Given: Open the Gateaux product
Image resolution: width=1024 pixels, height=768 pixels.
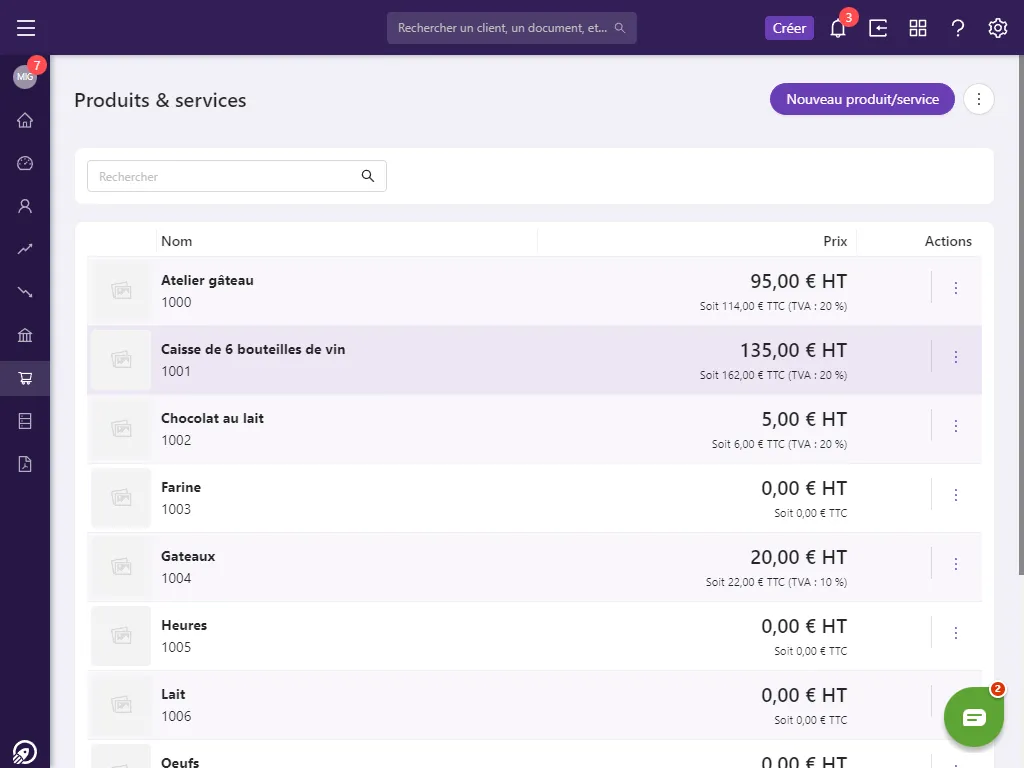Looking at the screenshot, I should tap(188, 556).
